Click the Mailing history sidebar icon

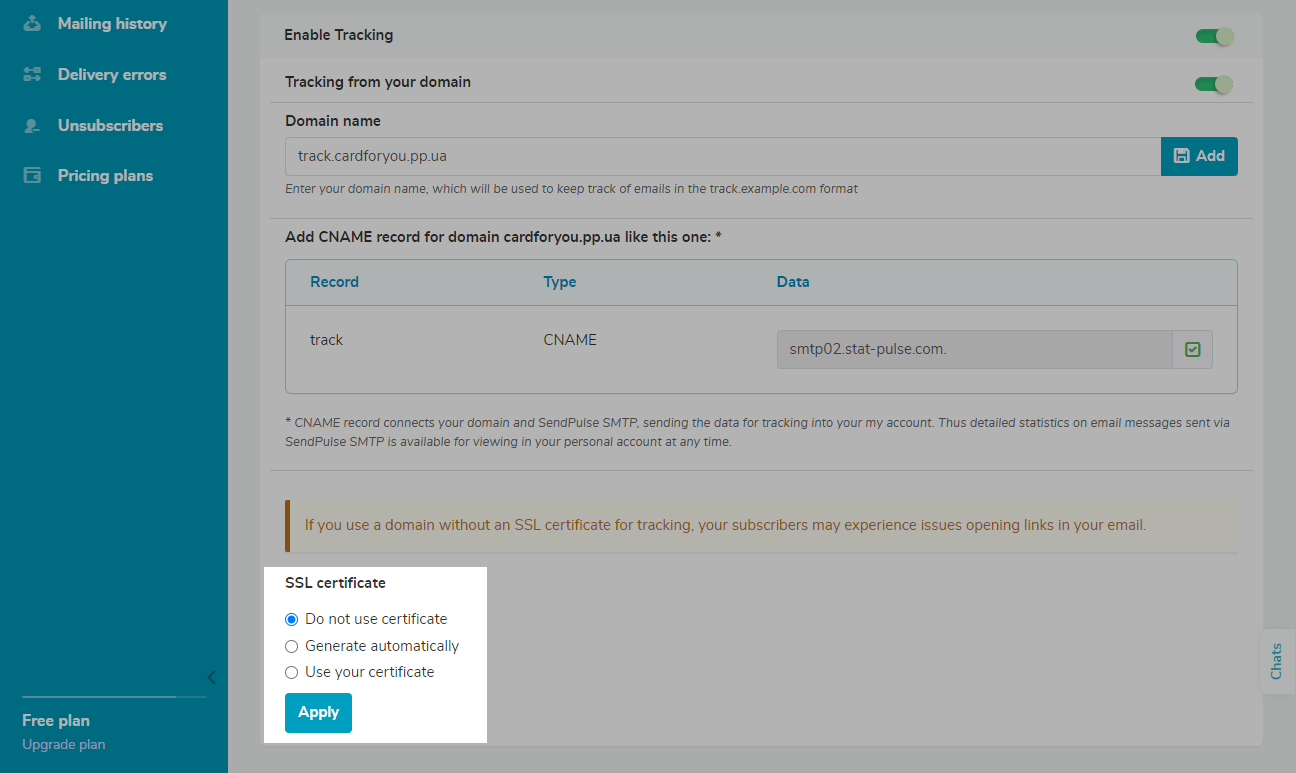click(33, 24)
